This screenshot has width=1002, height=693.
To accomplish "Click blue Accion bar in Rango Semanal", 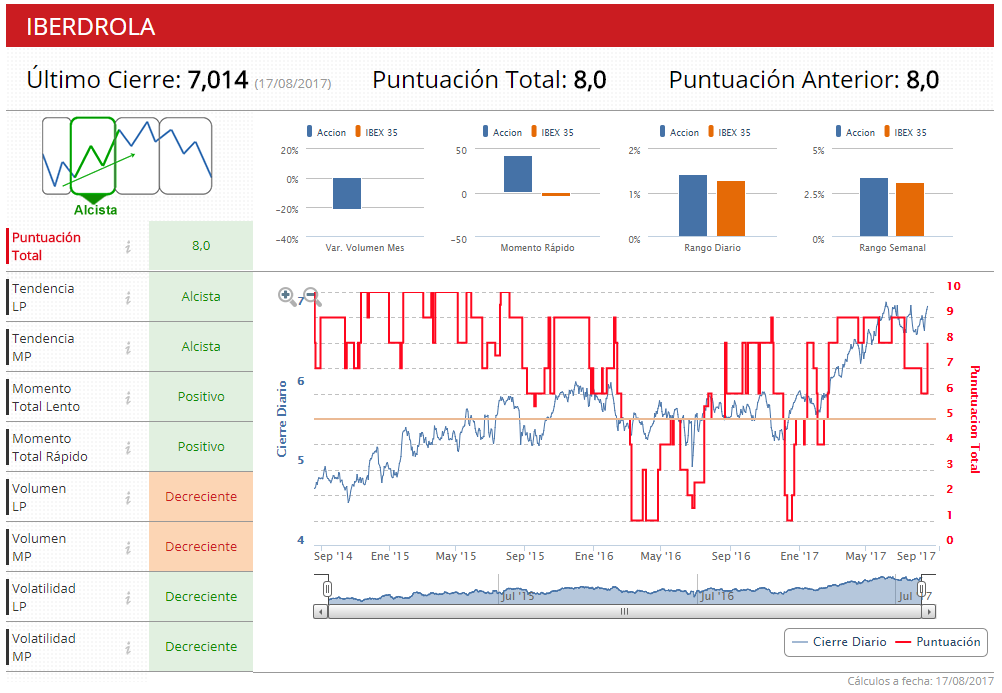I will click(874, 207).
